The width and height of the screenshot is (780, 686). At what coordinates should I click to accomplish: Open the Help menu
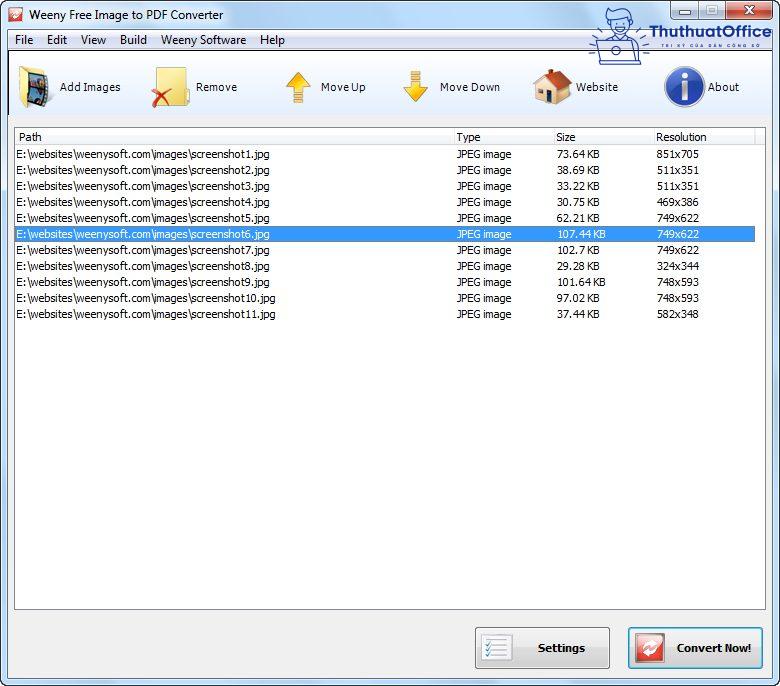click(272, 40)
